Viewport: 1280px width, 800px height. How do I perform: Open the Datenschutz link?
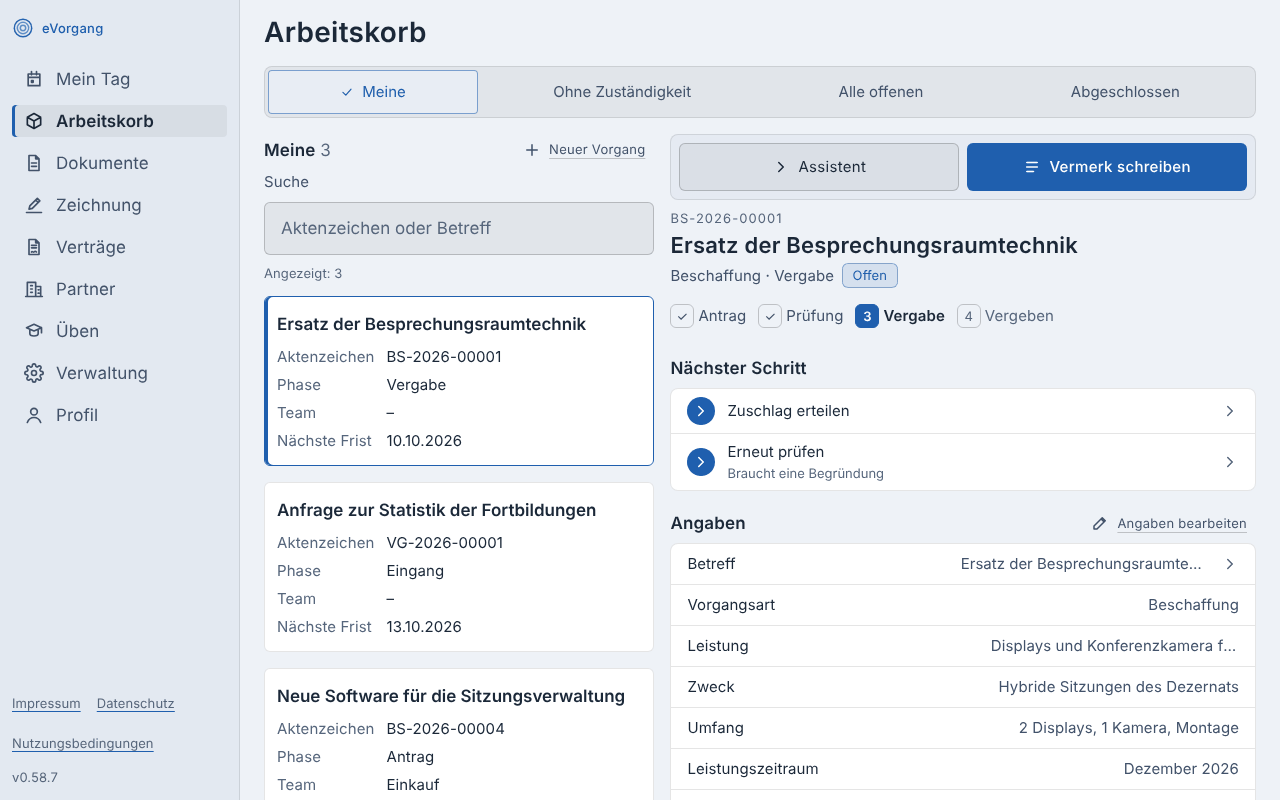[x=136, y=704]
